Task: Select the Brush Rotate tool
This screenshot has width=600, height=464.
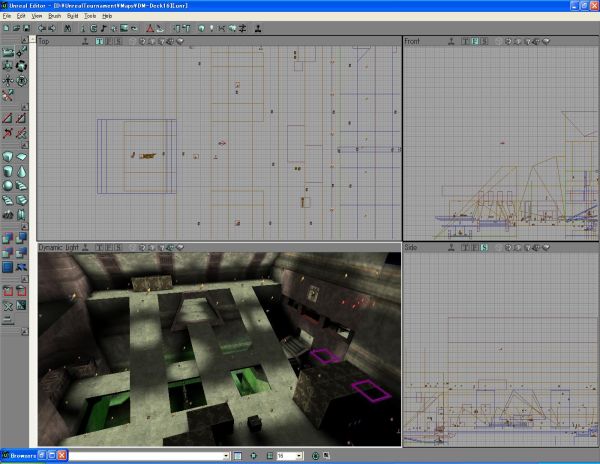Action: click(x=21, y=66)
